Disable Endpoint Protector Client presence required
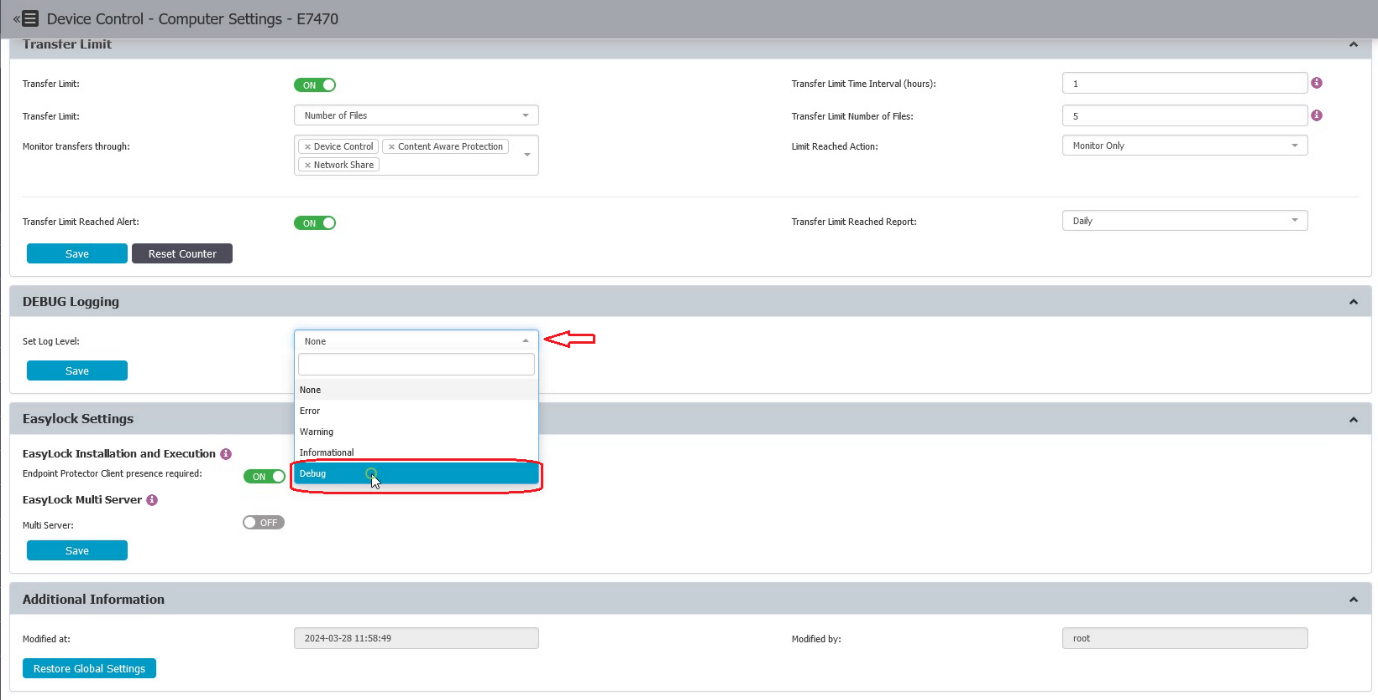This screenshot has width=1378, height=700. [x=264, y=476]
